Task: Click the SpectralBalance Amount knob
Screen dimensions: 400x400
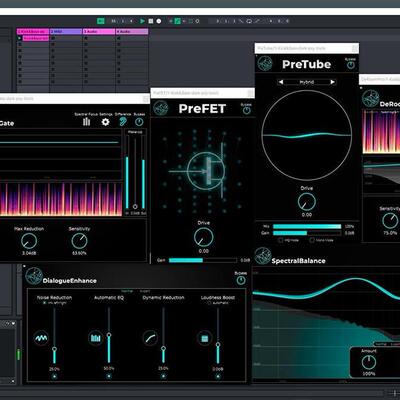Action: tap(369, 362)
